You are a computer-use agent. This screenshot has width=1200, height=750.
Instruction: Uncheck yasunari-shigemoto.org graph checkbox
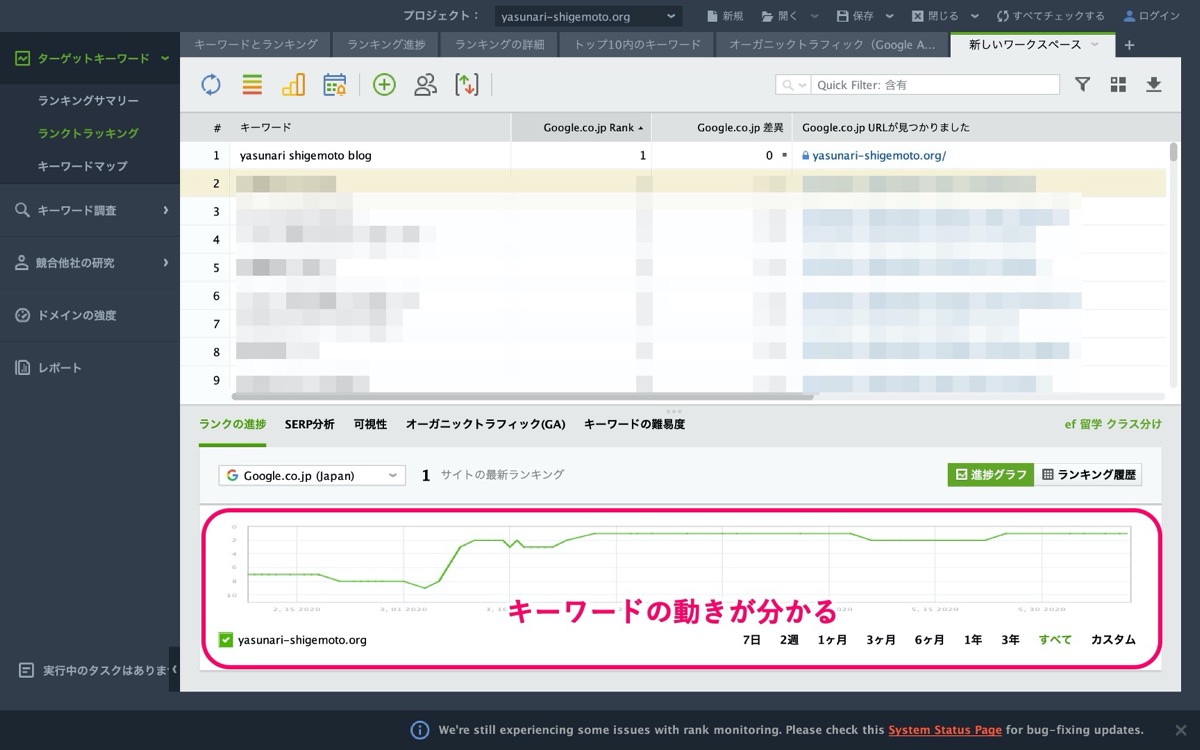pos(226,640)
